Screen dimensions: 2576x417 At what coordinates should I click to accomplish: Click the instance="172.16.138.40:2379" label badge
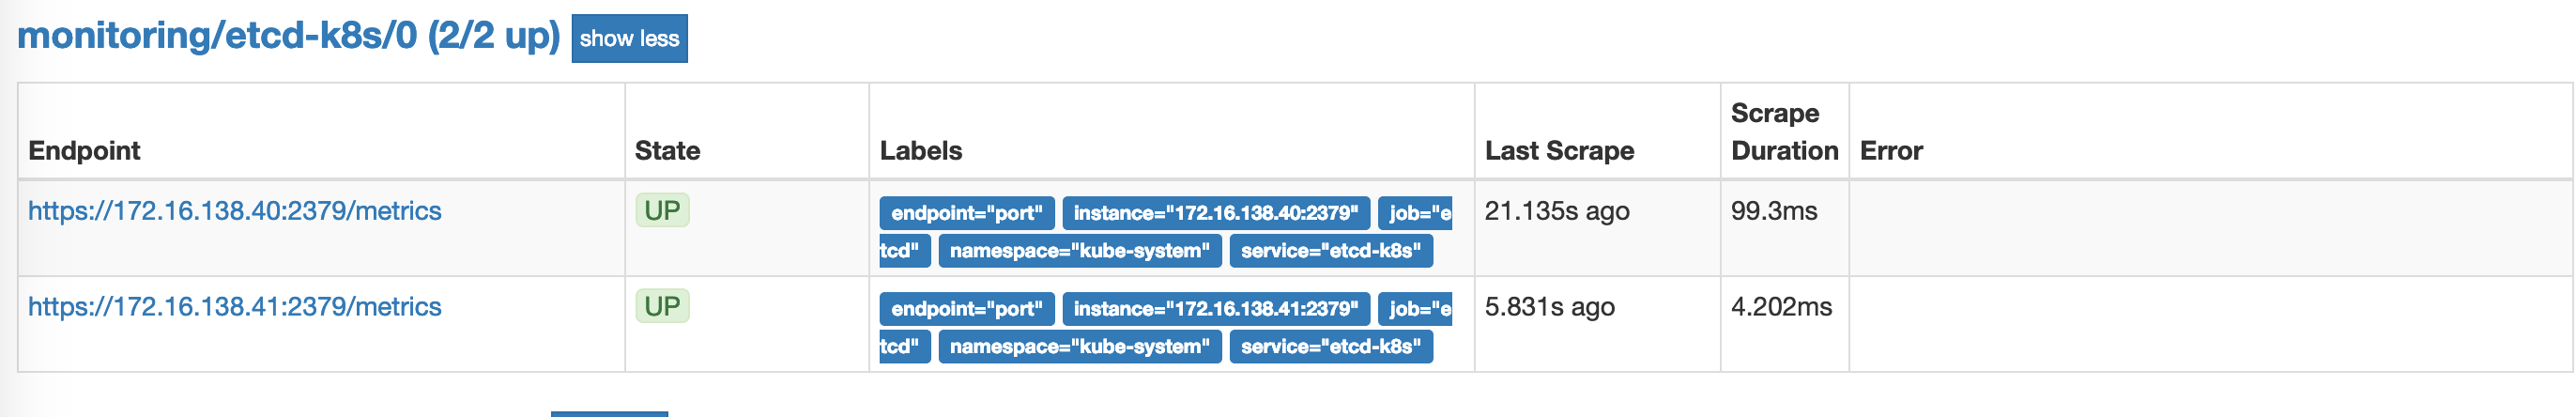click(x=1215, y=213)
